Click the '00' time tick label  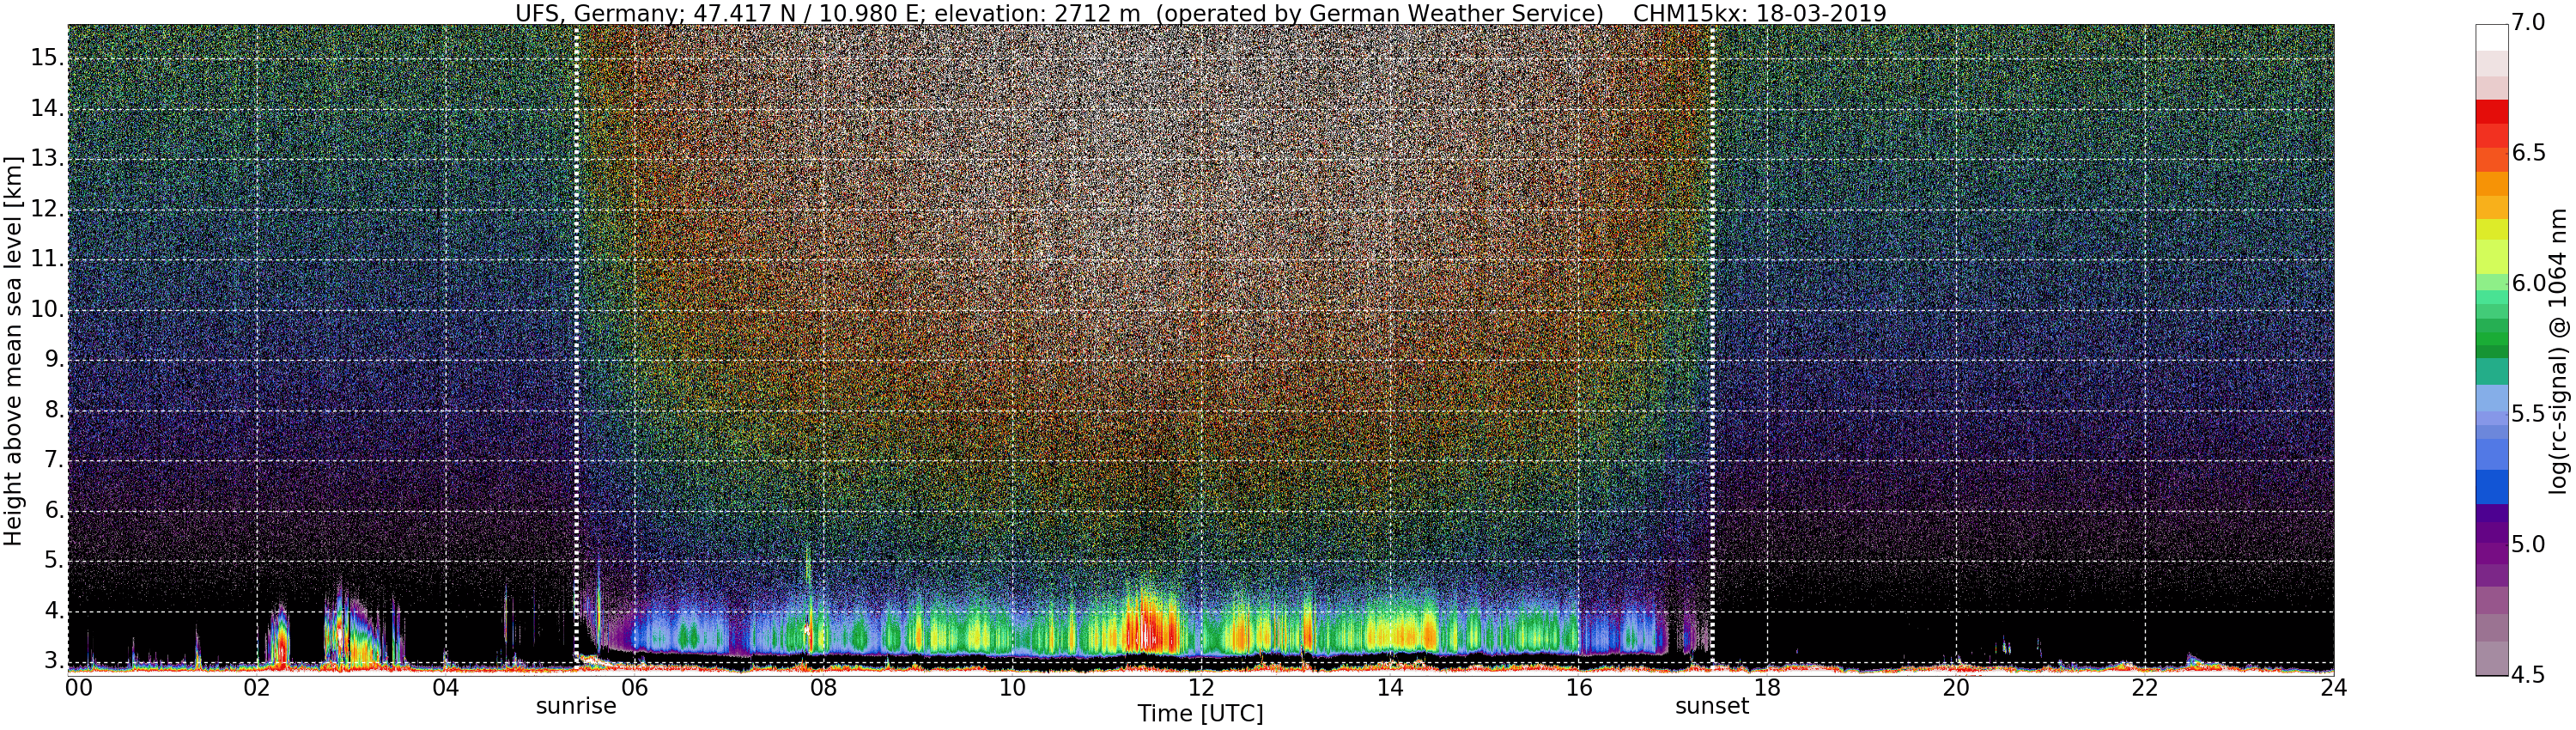[79, 687]
